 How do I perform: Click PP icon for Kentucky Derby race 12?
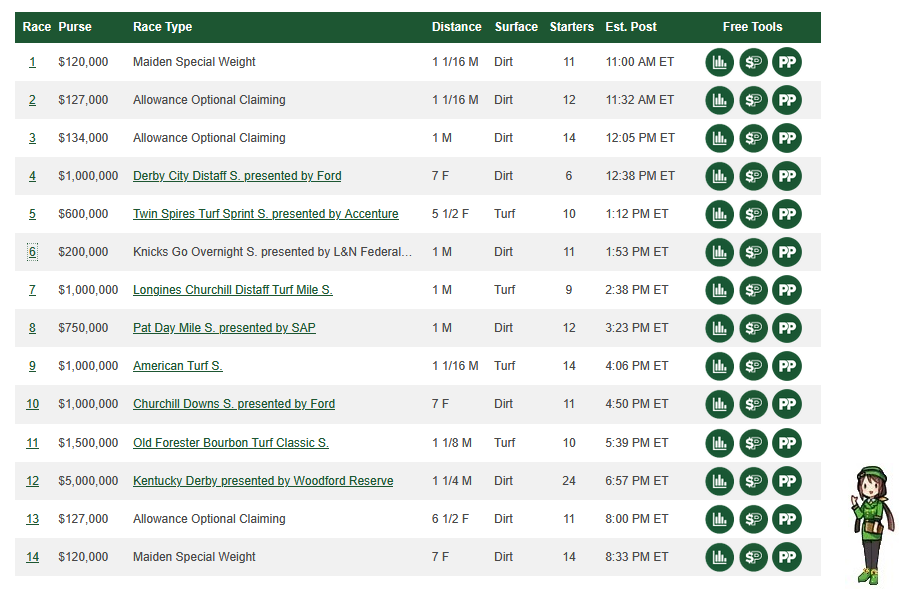pos(787,481)
